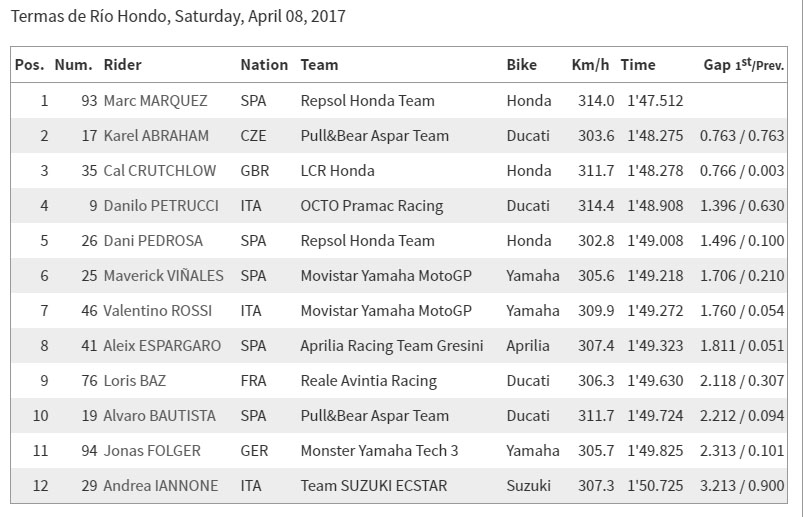Click the Time column header
Screen dimensions: 804x517
pos(638,65)
